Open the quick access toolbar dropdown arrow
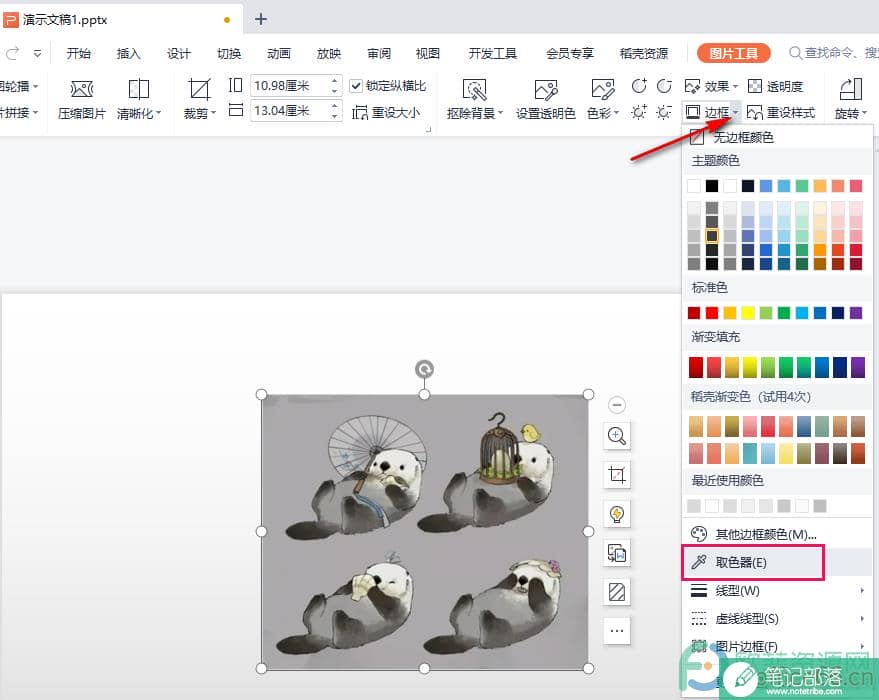Screen dimensions: 879x700 [x=37, y=53]
